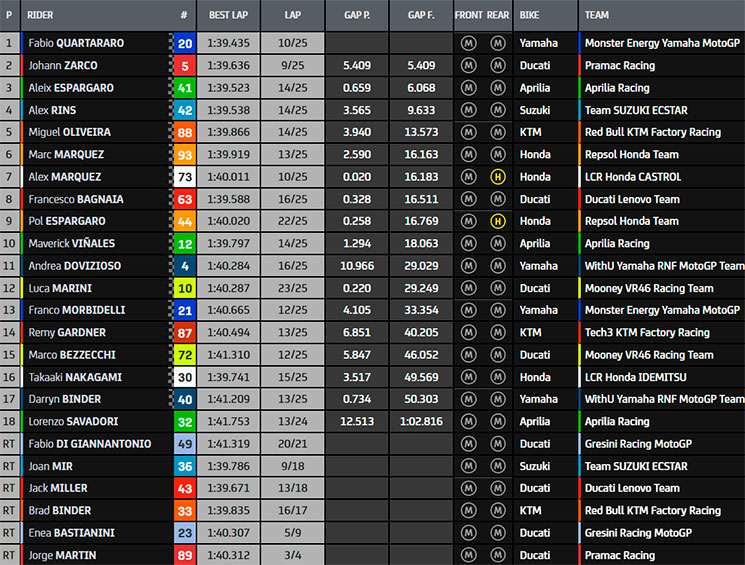Click Zarco's front tyre M icon
Image resolution: width=745 pixels, height=565 pixels.
468,66
